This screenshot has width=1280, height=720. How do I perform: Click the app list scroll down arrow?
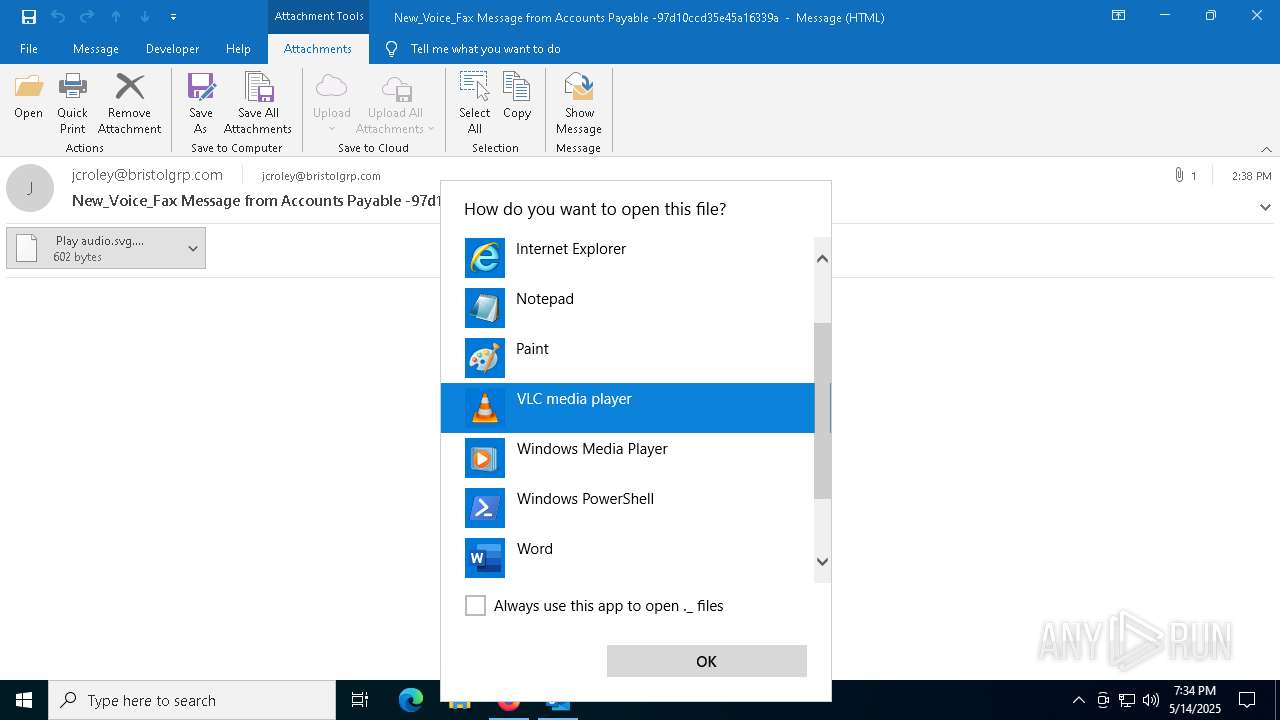click(822, 561)
